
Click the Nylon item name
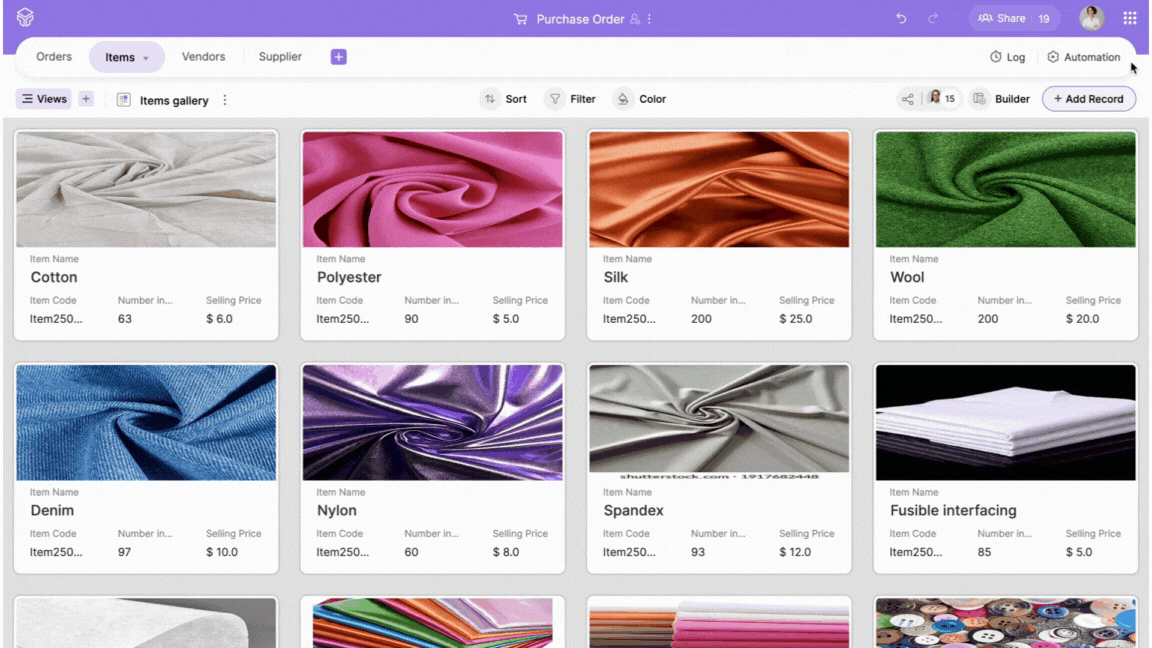pos(336,510)
